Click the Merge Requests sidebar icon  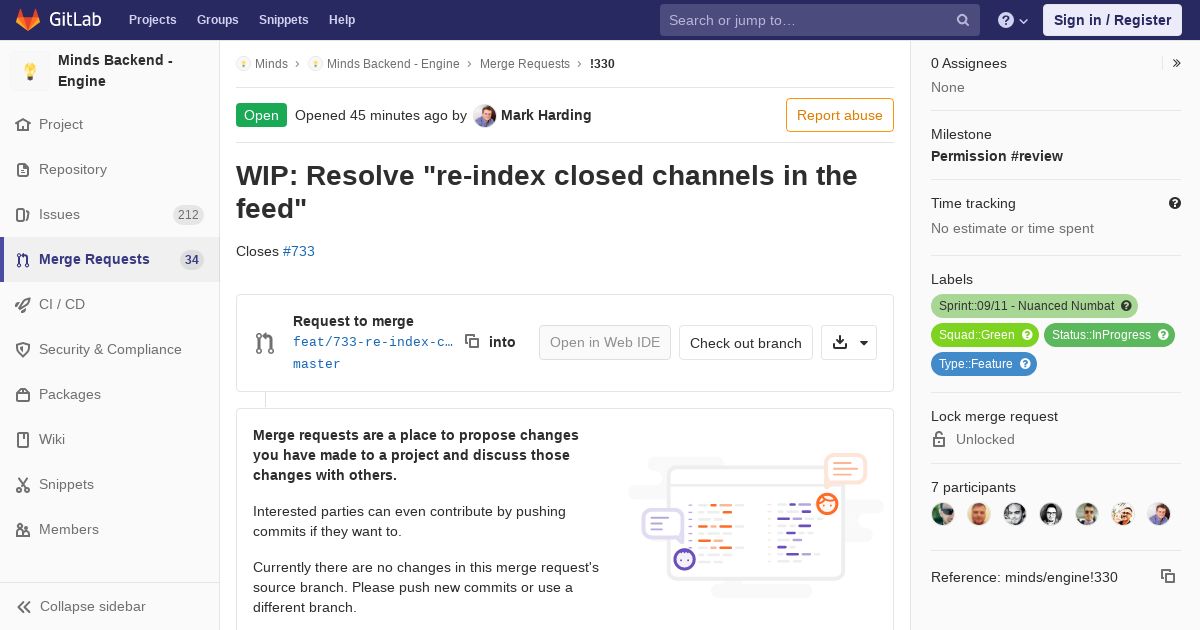(23, 260)
